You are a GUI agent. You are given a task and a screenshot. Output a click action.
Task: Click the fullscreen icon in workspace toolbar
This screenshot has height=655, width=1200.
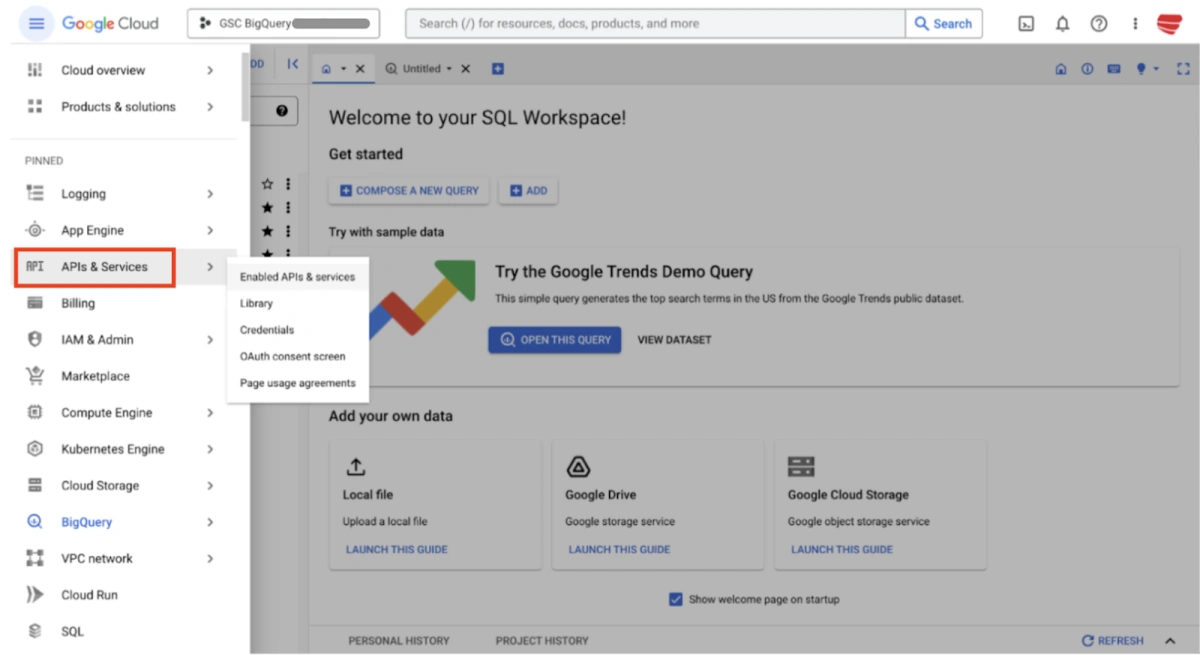1184,69
